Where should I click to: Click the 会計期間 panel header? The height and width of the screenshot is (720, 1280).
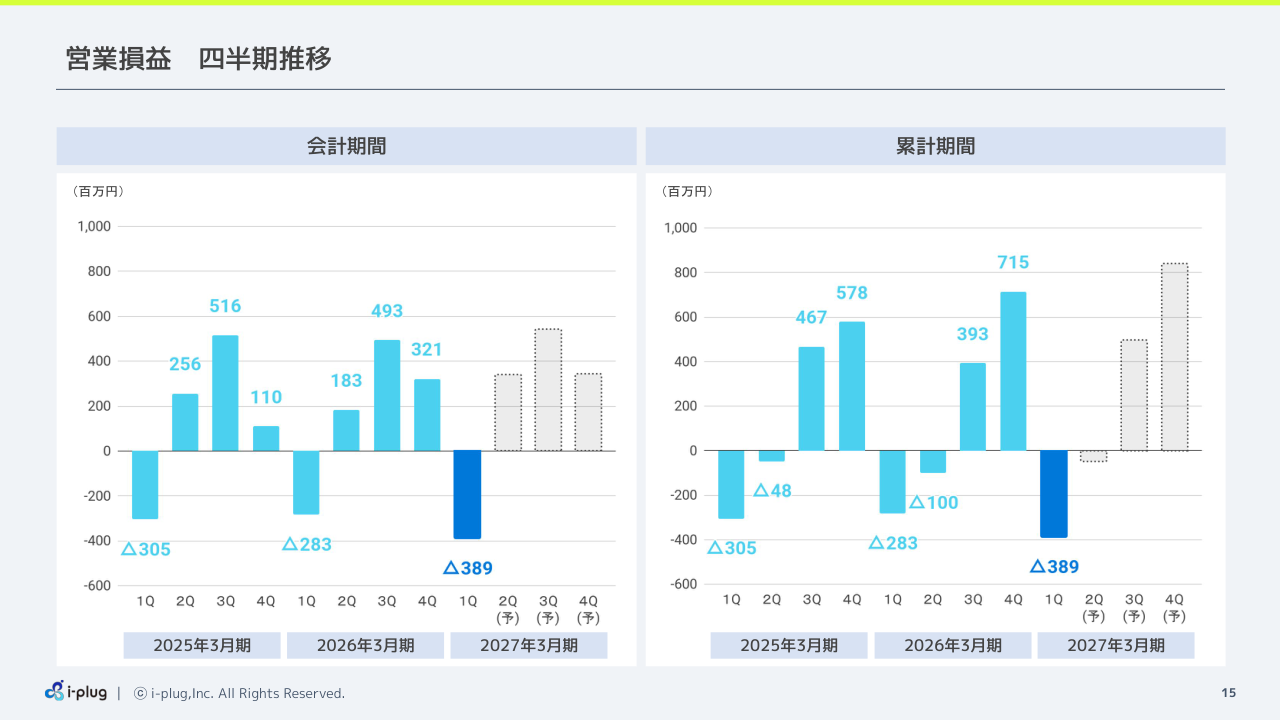(346, 146)
